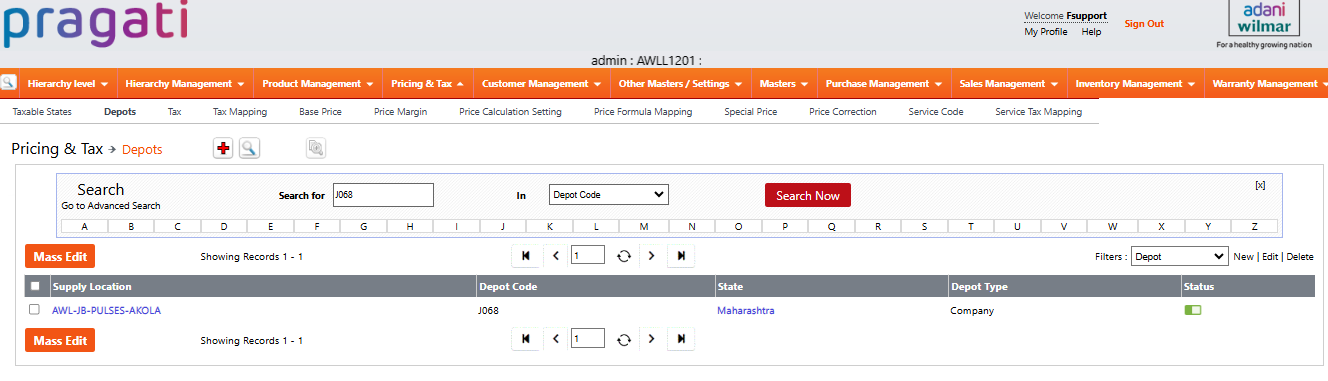Tick the select-all checkbox in table header

click(35, 286)
